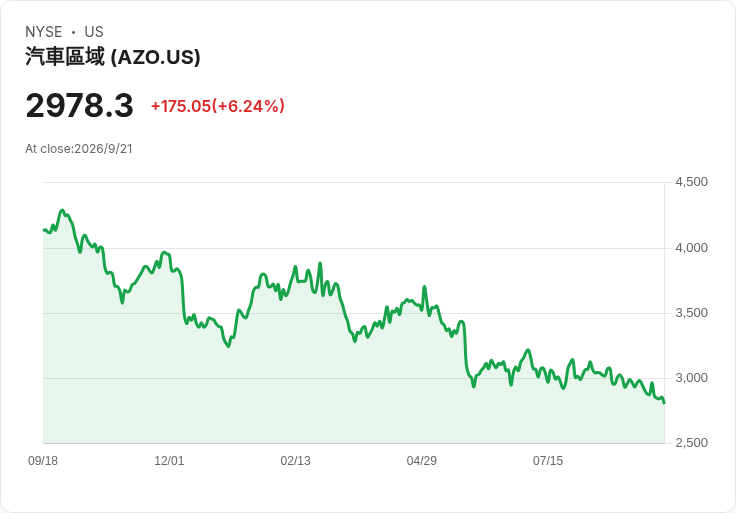736x513 pixels.
Task: Click the 12/01 date axis label
Action: coord(169,461)
